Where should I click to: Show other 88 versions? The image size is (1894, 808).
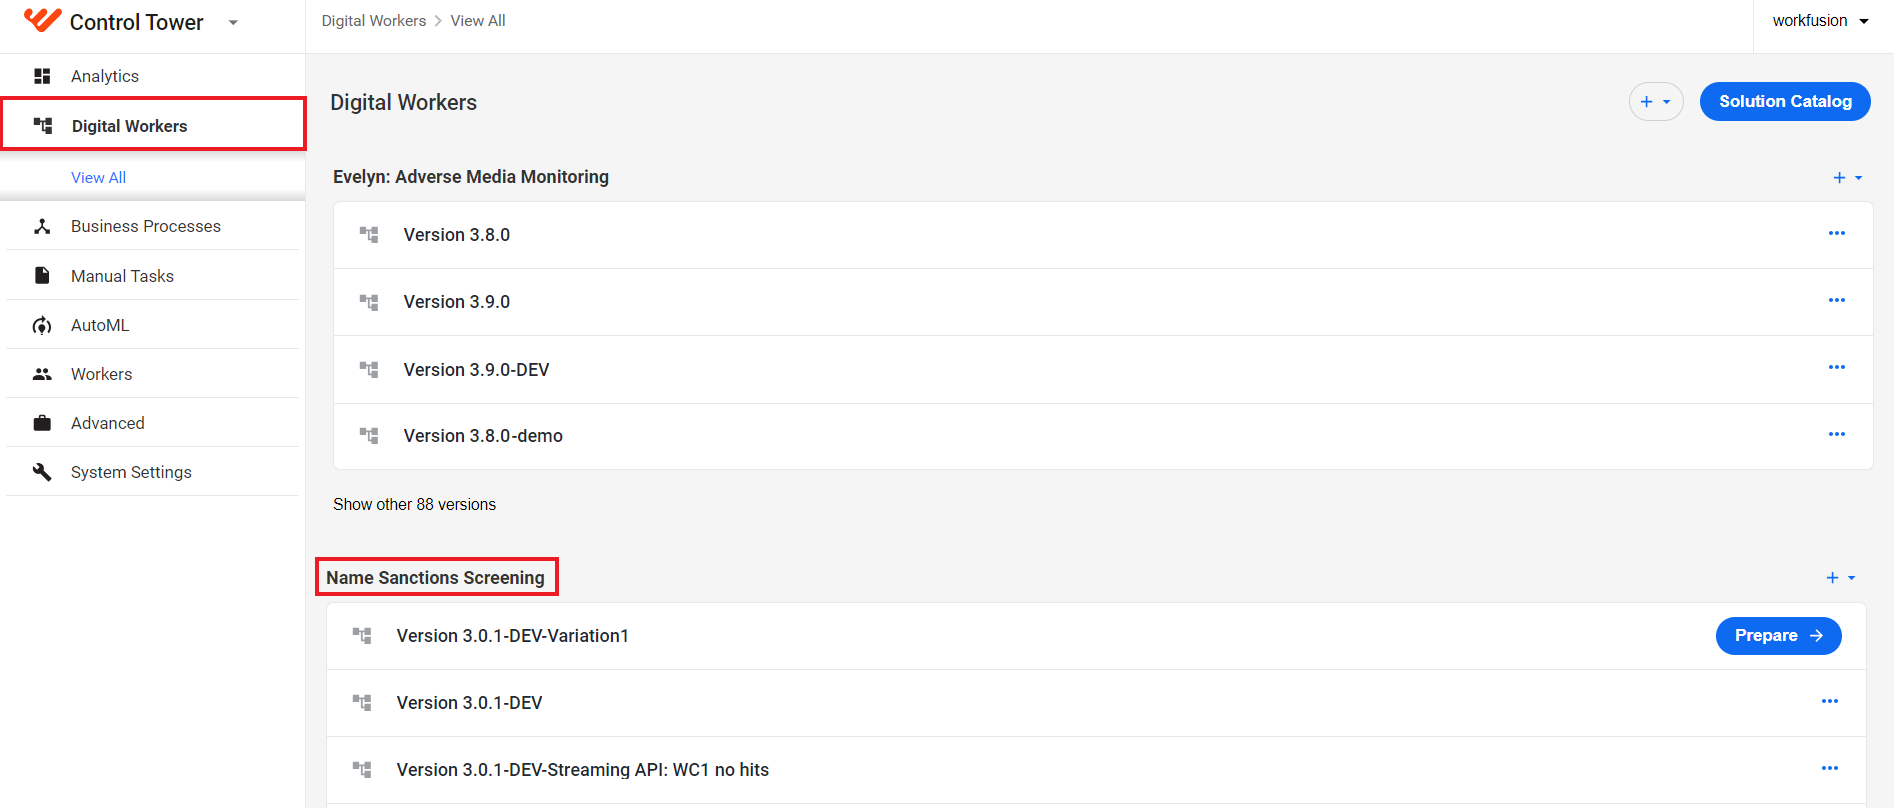tap(414, 504)
